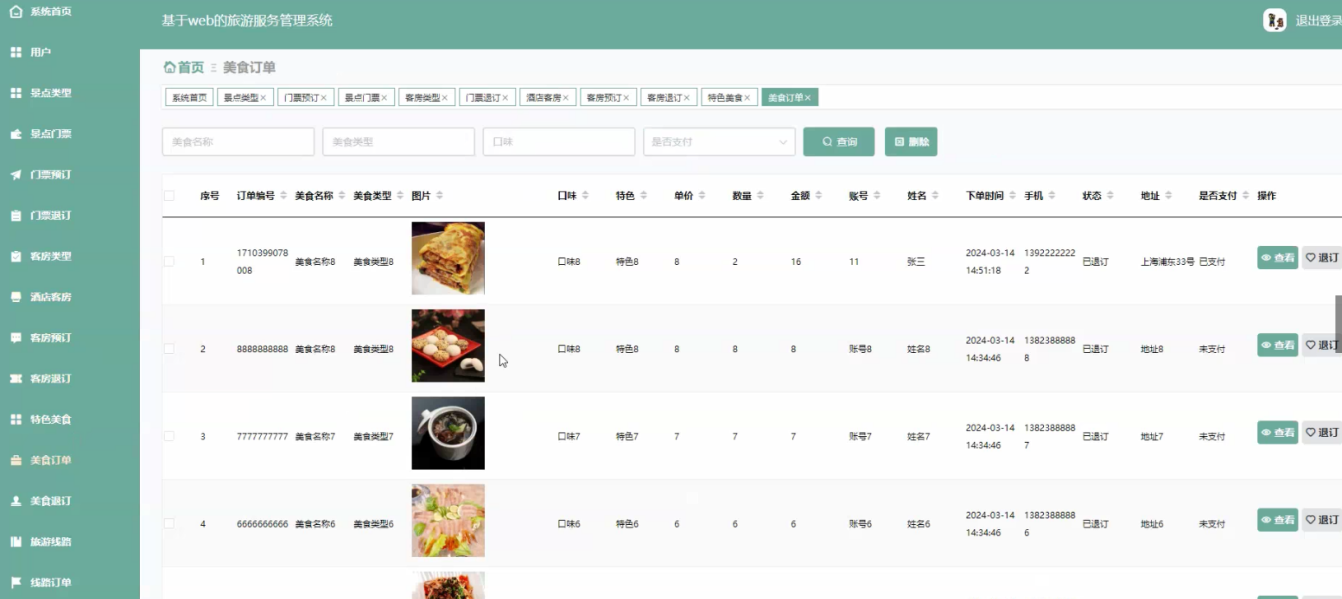The width and height of the screenshot is (1342, 599).
Task: Click the 景点门票 thumbs-up icon in sidebar
Action: [16, 134]
